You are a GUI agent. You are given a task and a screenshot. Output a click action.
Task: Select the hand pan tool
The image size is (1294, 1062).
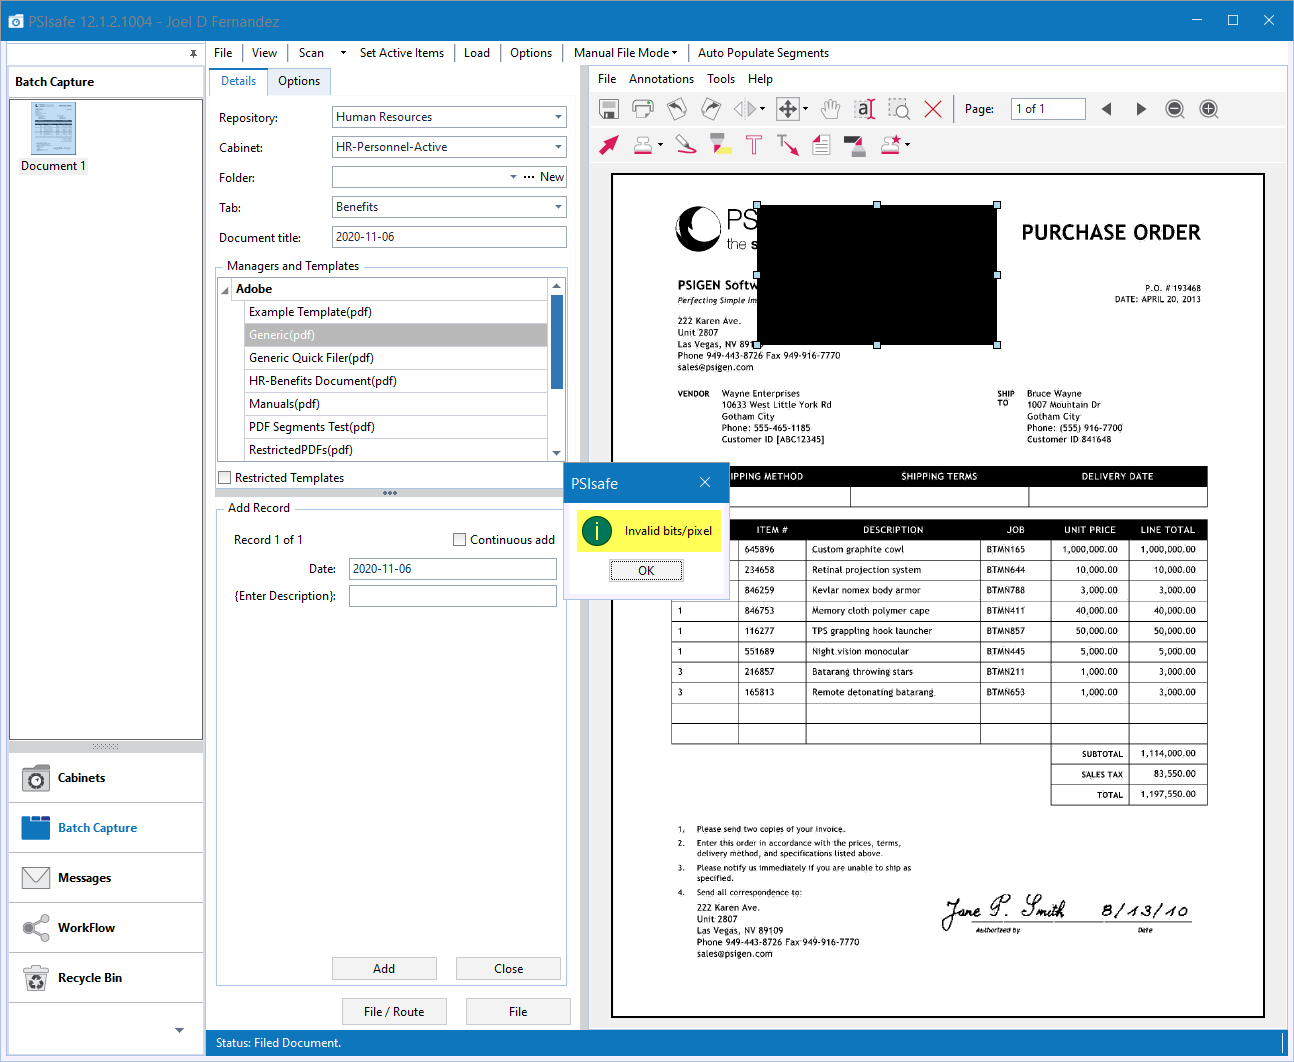830,109
